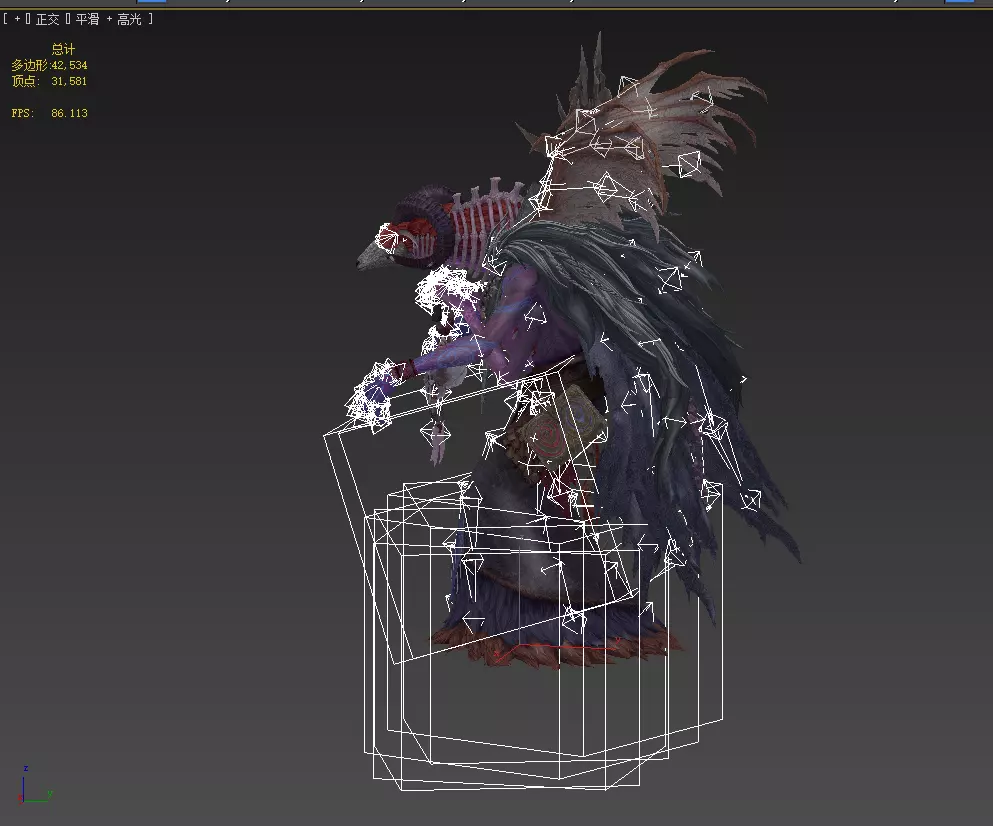Click the 总计 statistics heading
This screenshot has height=826, width=993.
click(x=63, y=49)
